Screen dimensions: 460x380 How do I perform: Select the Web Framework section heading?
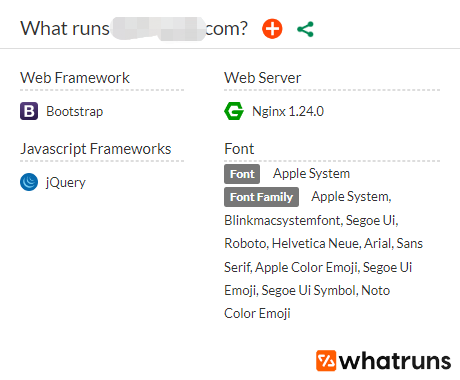(75, 78)
